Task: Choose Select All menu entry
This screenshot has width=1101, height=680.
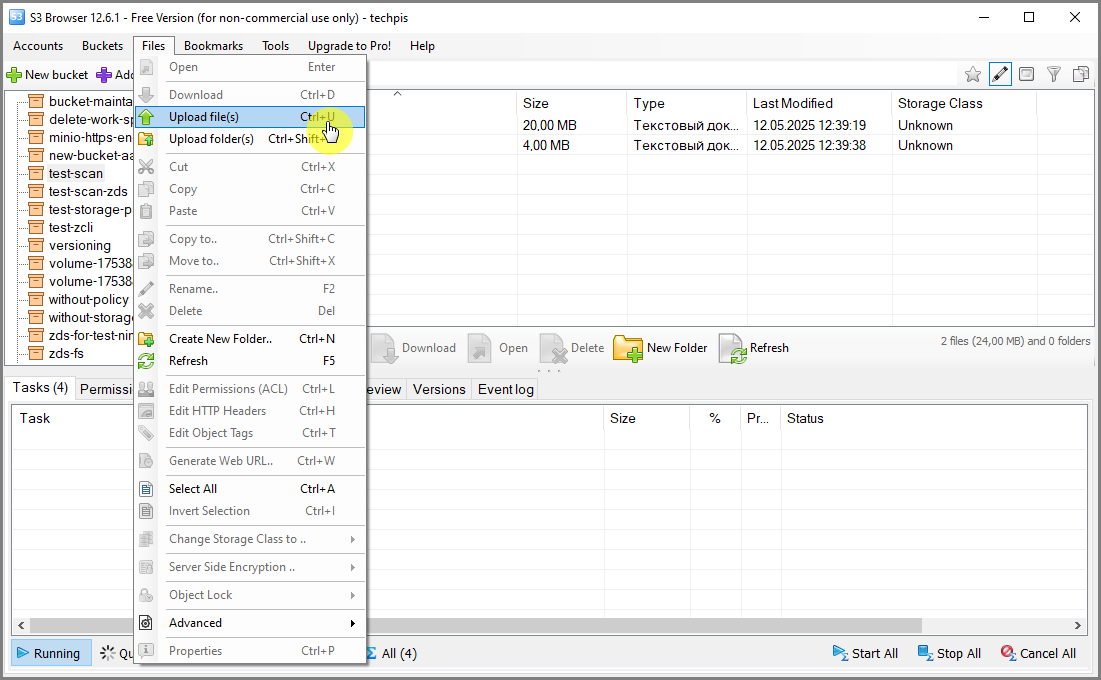Action: click(250, 489)
